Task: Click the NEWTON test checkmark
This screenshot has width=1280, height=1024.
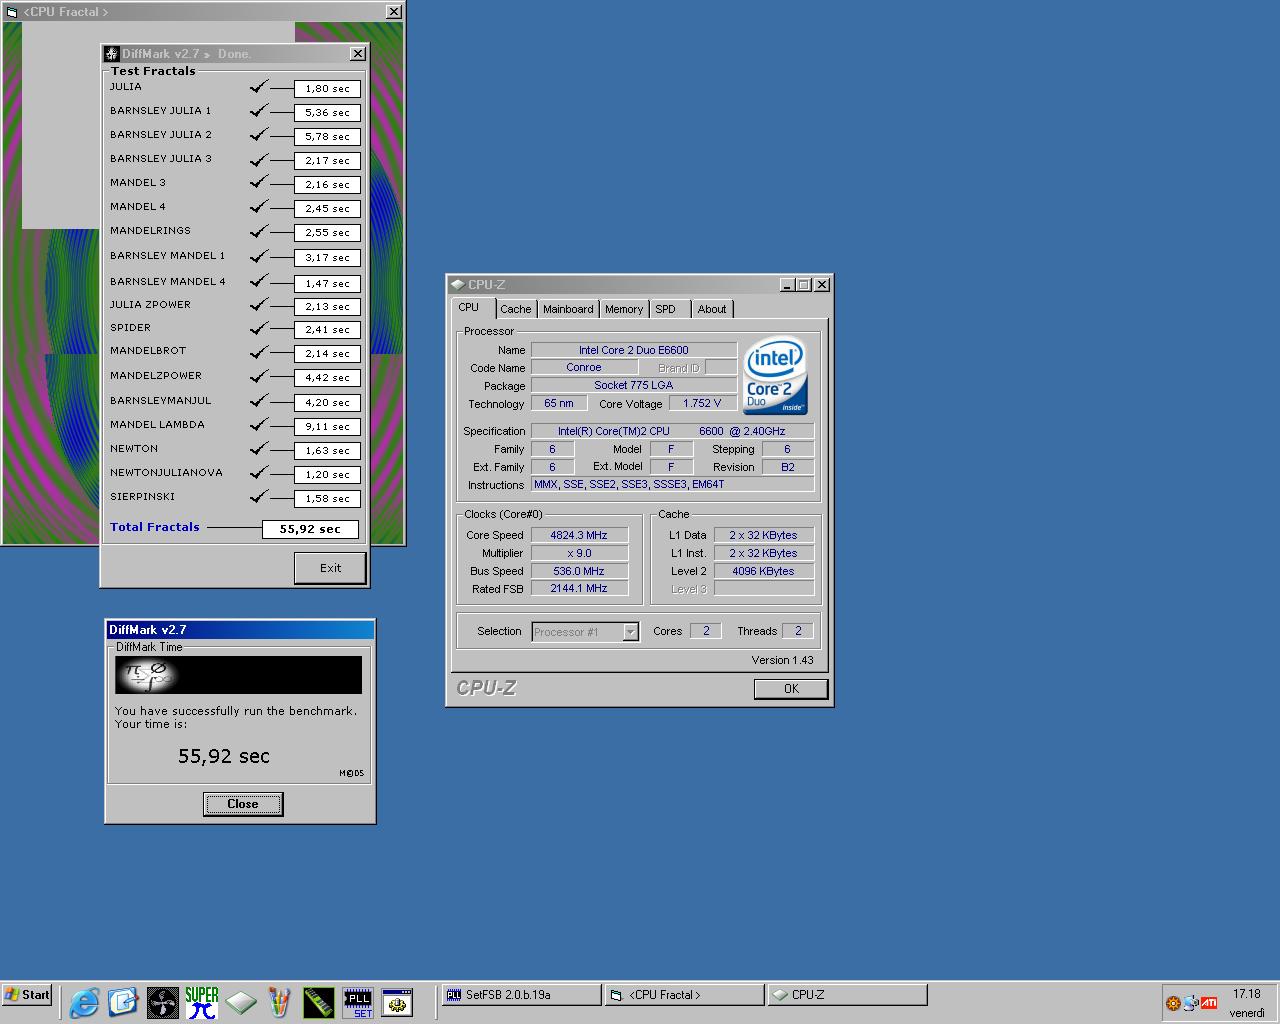Action: click(x=258, y=449)
